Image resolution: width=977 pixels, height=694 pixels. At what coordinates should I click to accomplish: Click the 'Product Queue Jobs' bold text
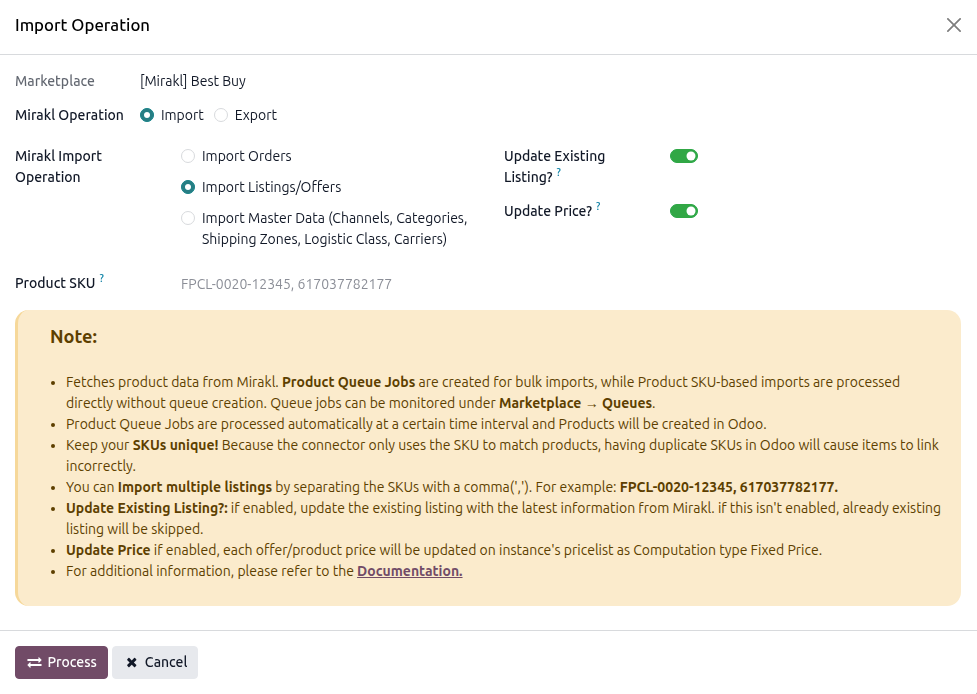click(x=348, y=382)
